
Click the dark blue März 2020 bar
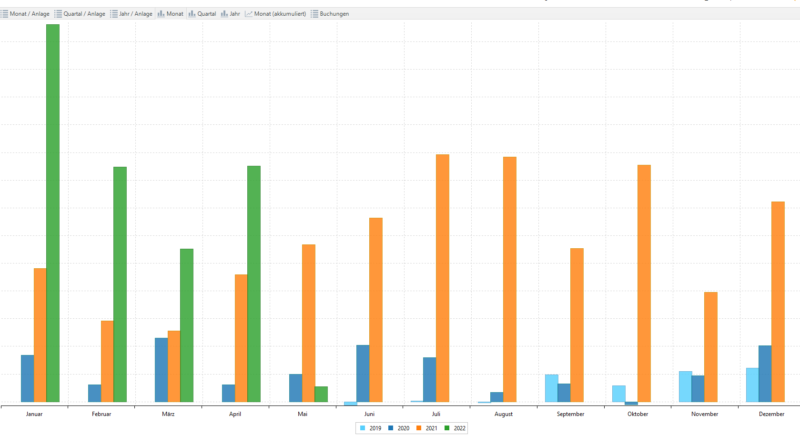pos(161,370)
